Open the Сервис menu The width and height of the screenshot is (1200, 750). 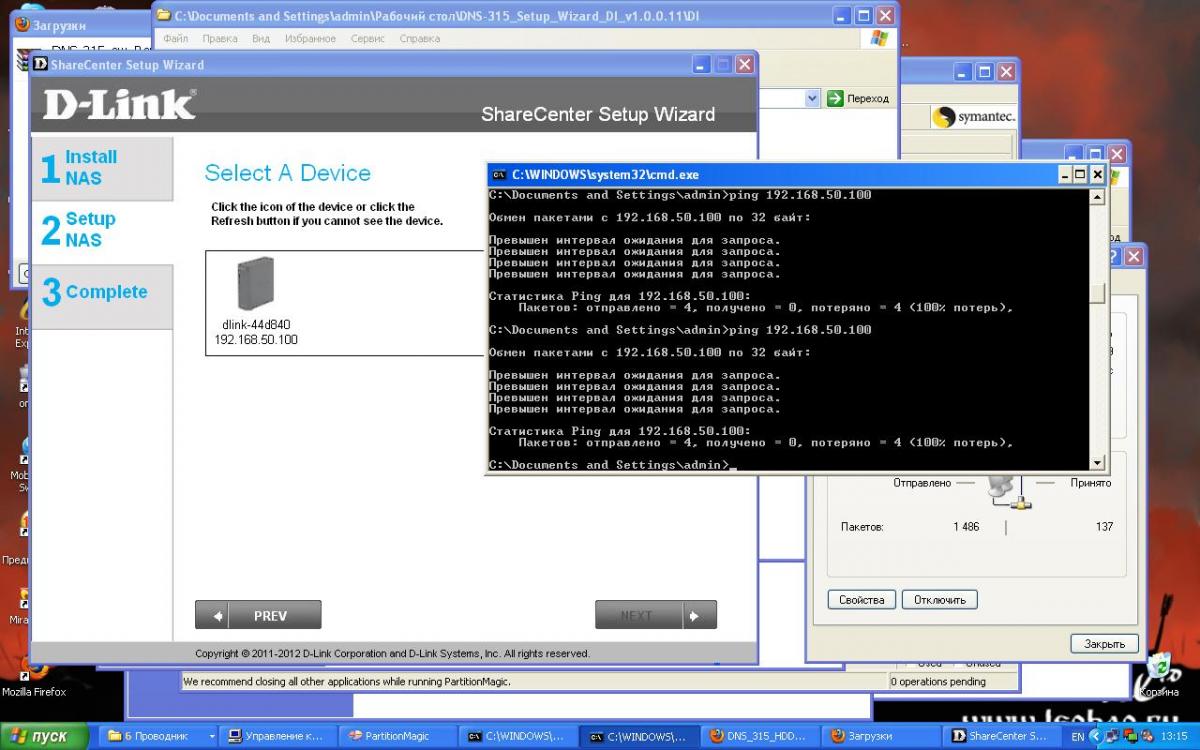368,39
